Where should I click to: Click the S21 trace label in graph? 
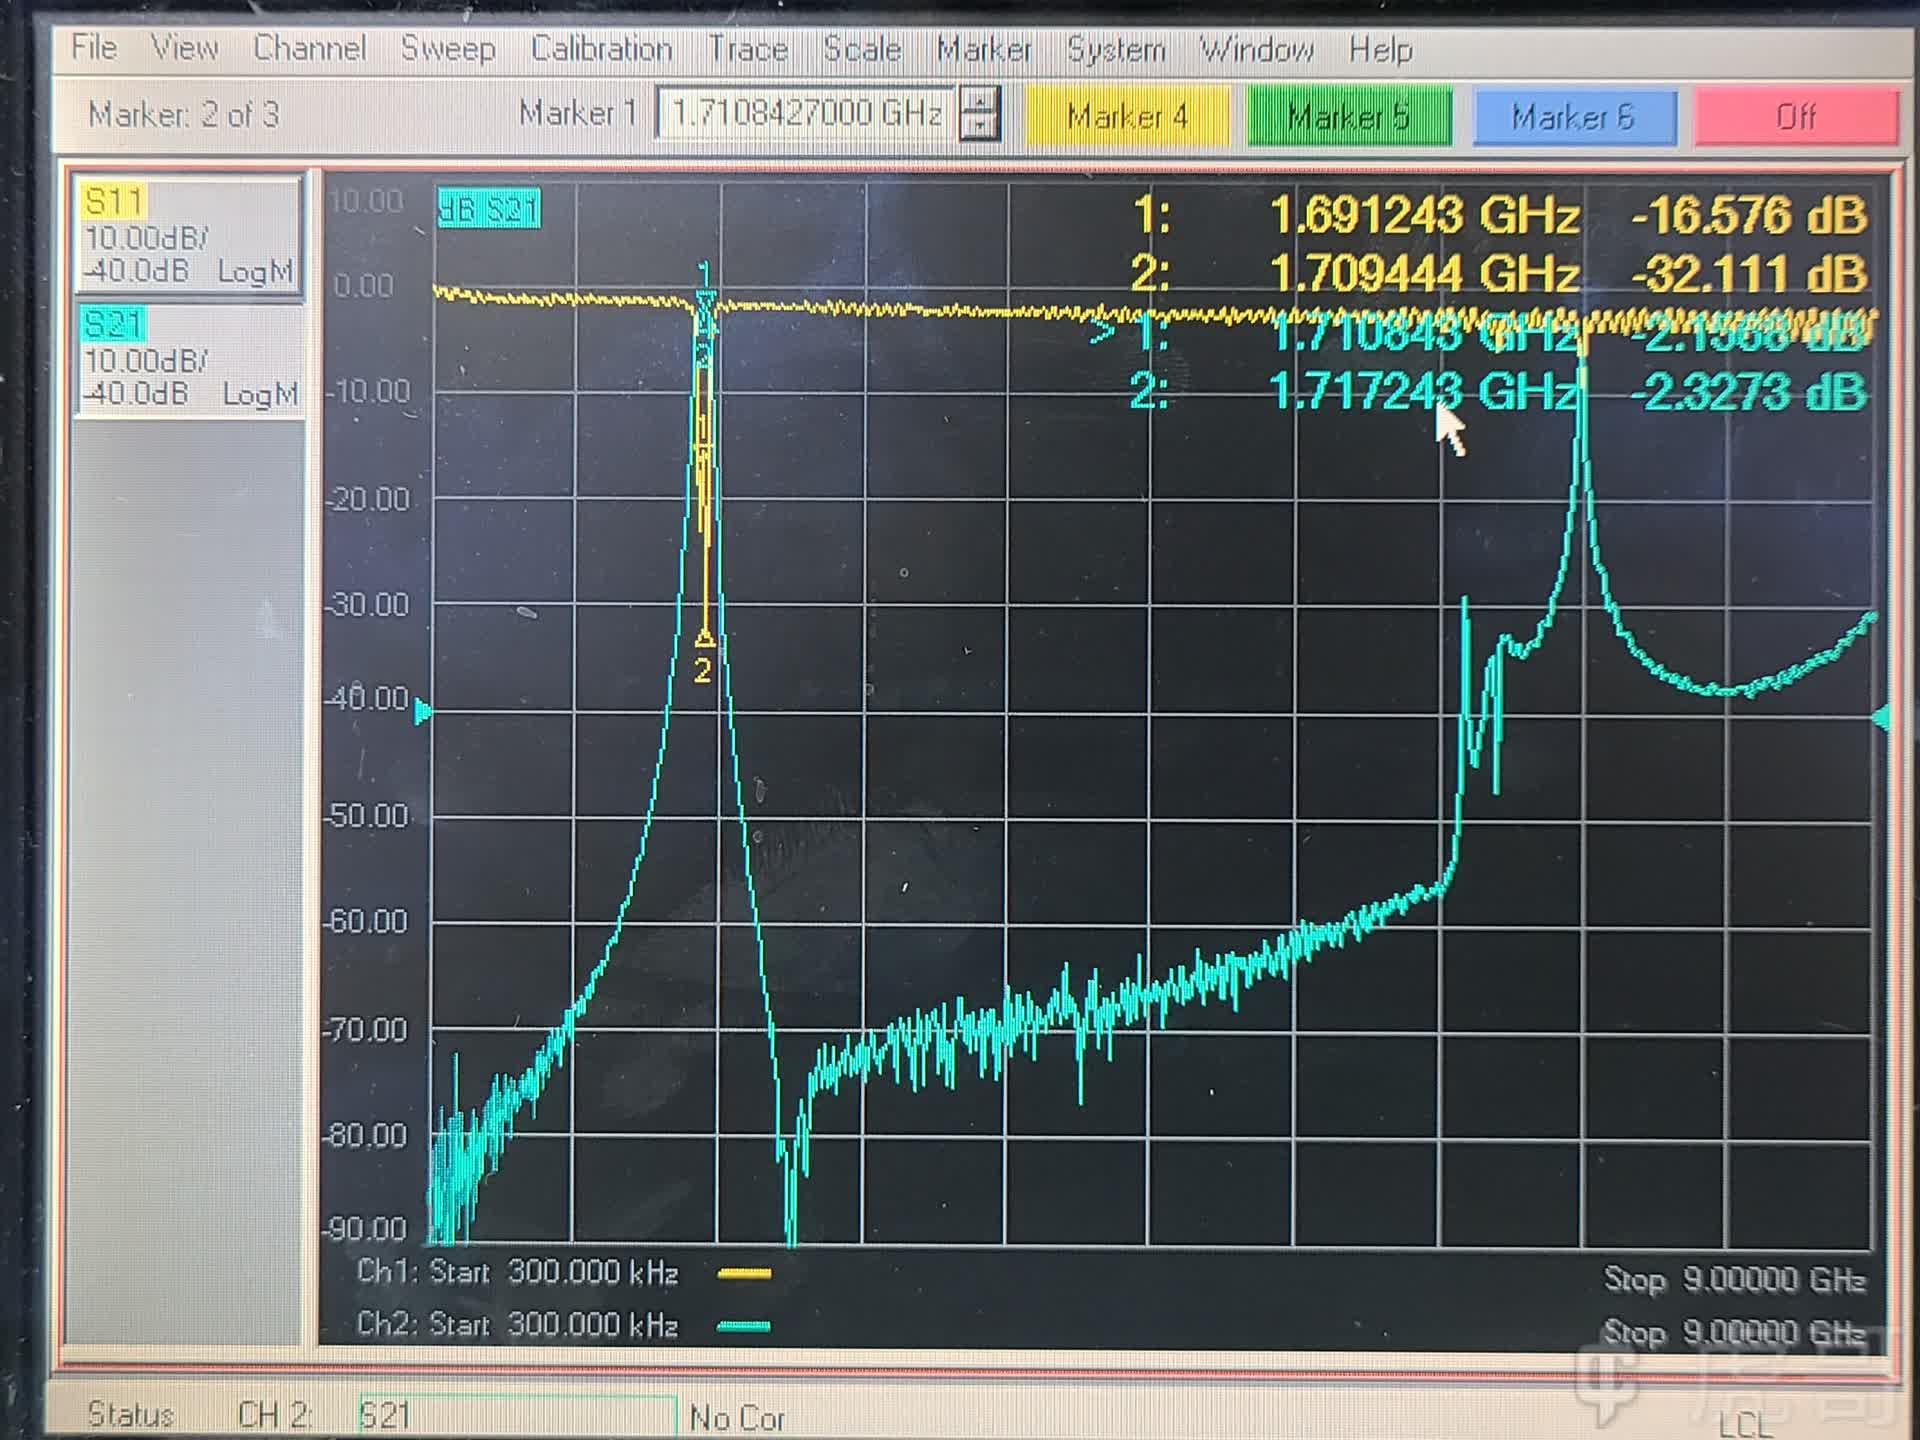(489, 209)
